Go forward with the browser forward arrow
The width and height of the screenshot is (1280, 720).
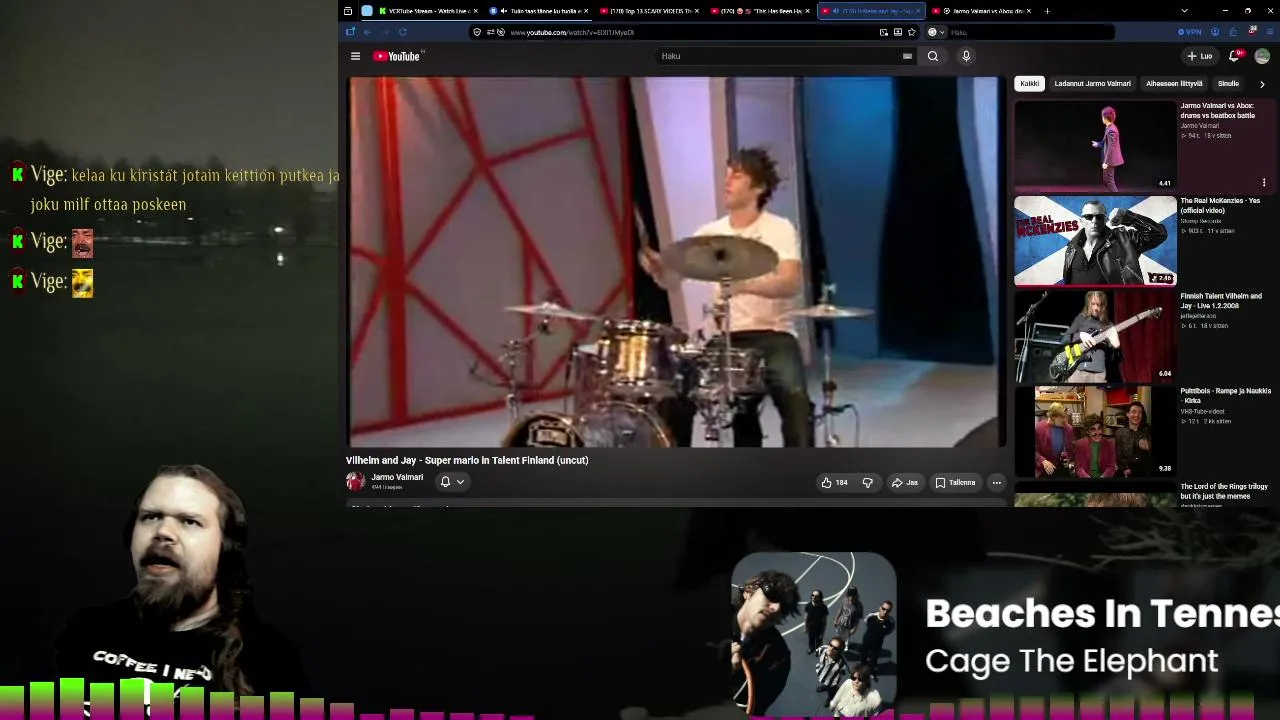(385, 32)
